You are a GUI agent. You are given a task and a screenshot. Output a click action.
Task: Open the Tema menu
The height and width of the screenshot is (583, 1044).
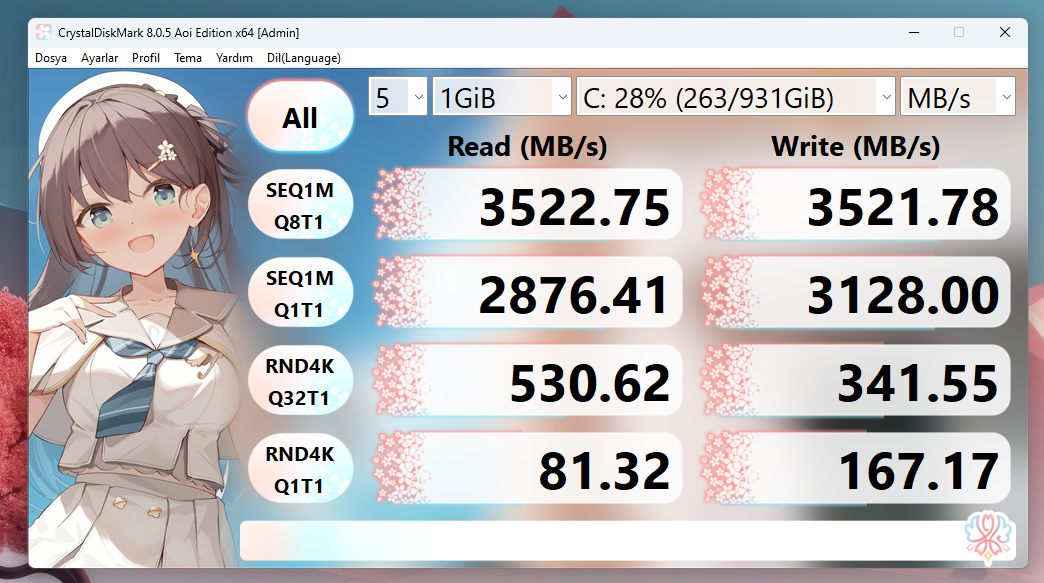[188, 58]
